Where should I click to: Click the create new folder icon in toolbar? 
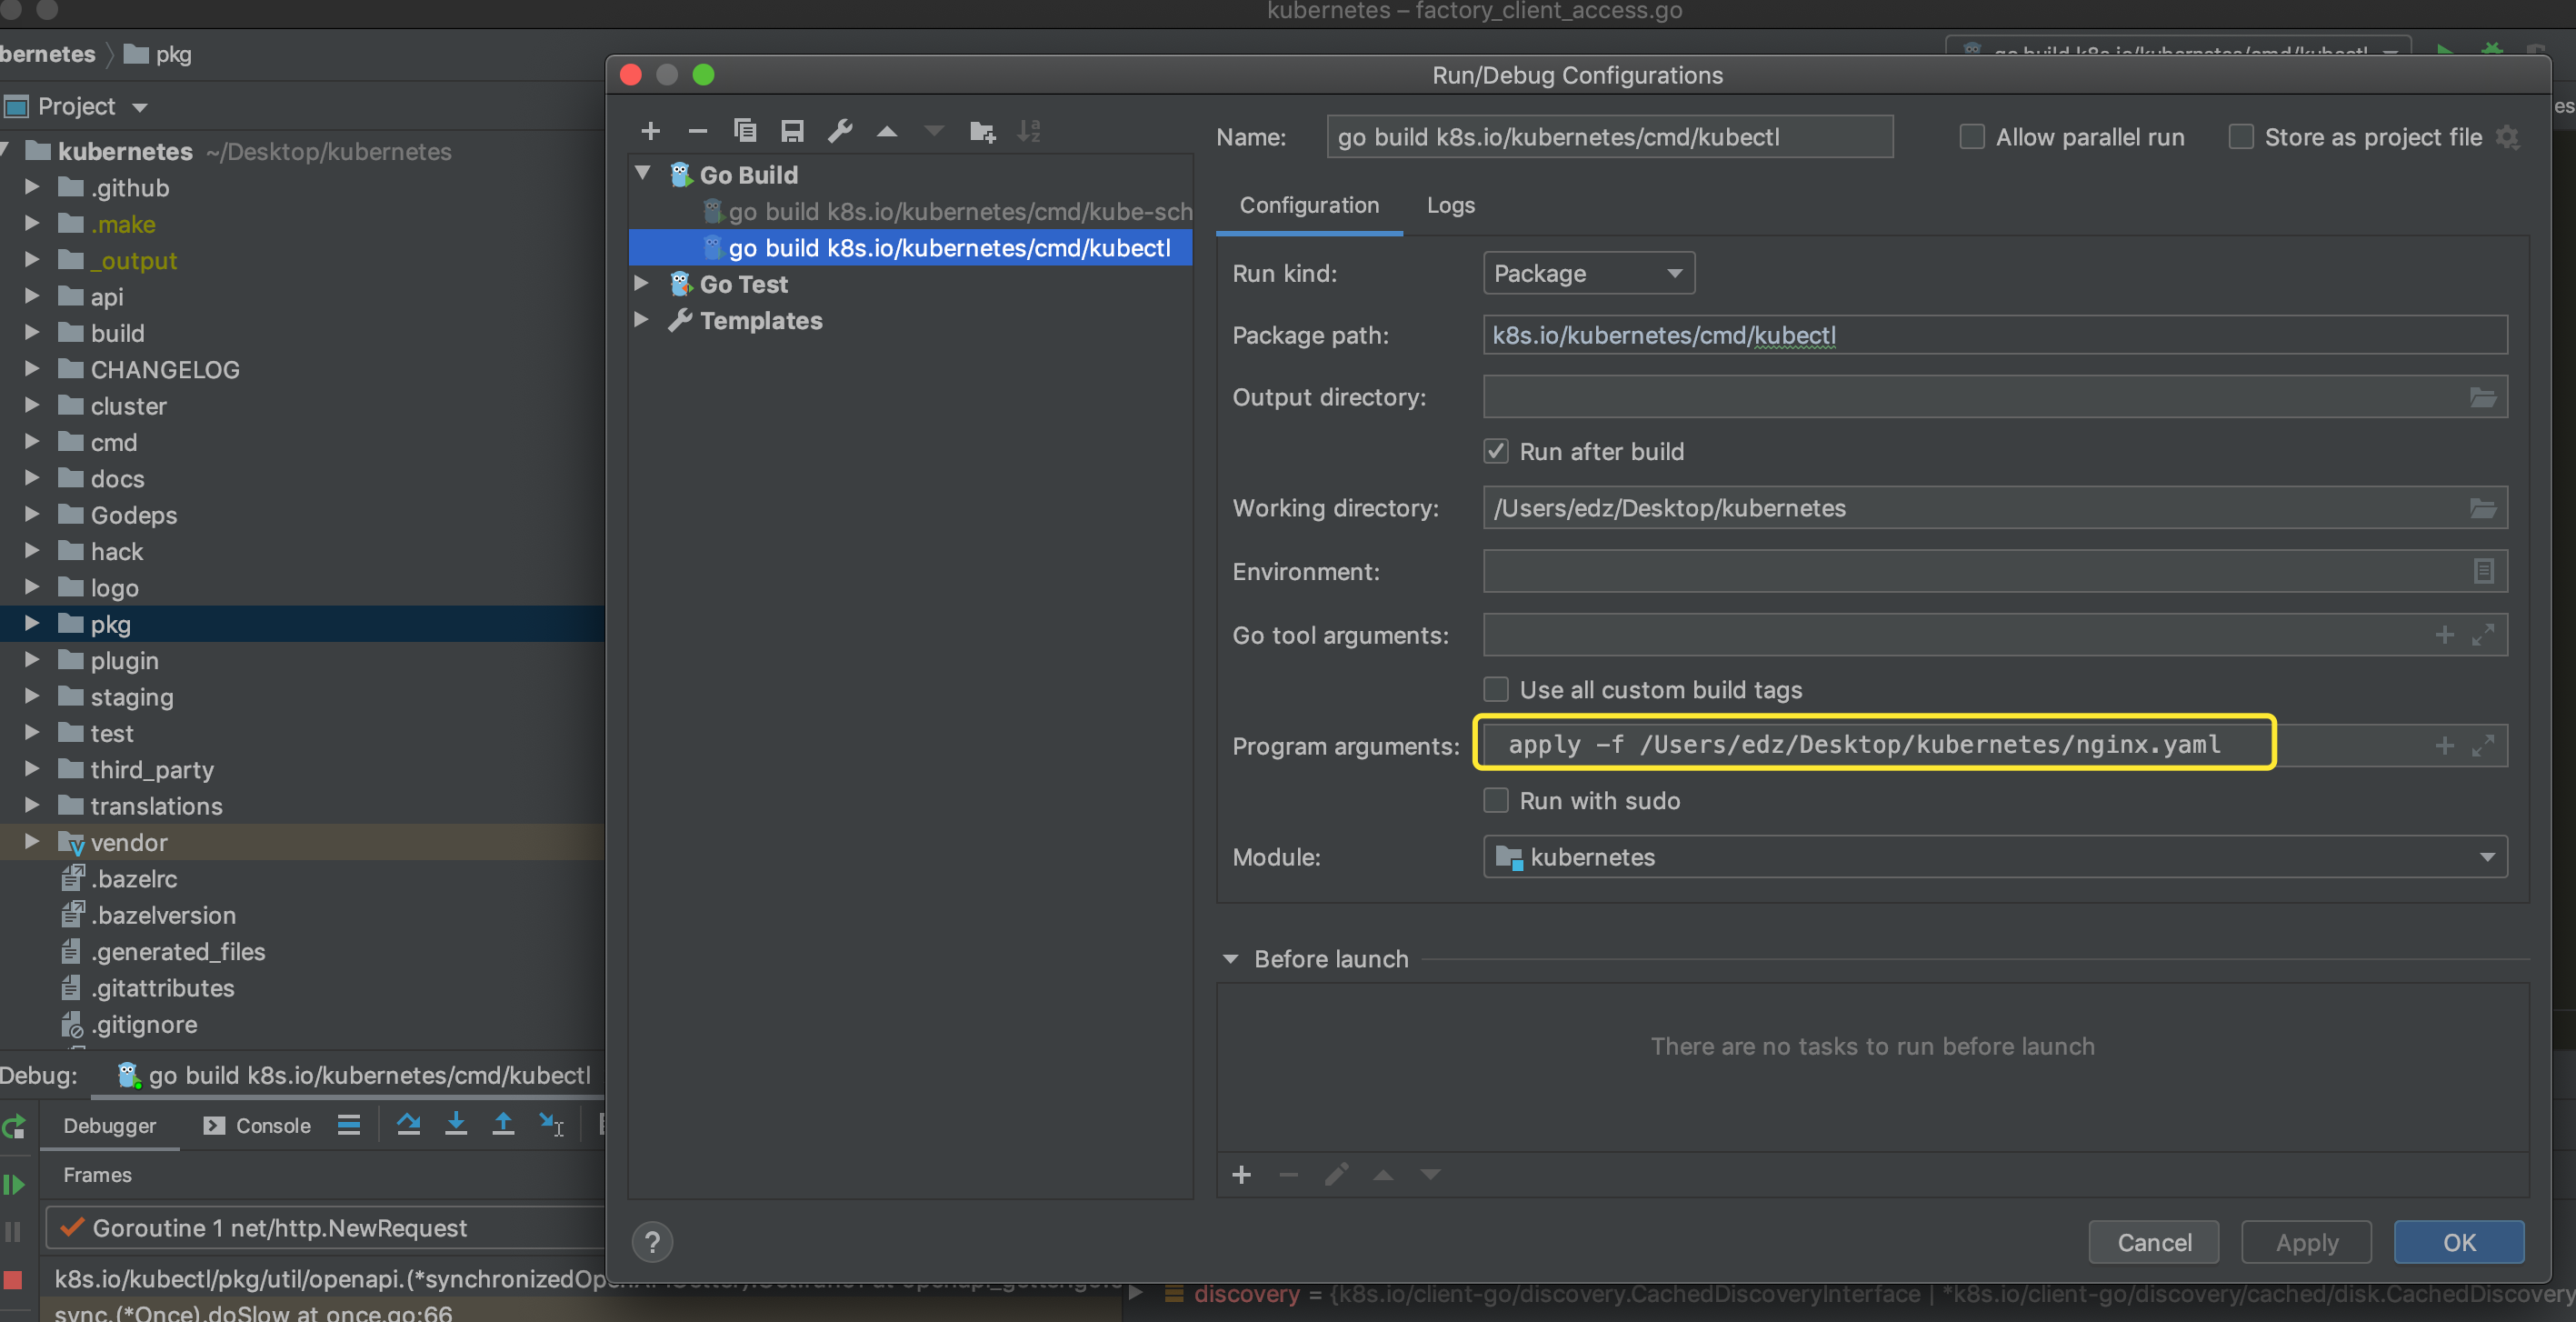[x=982, y=131]
